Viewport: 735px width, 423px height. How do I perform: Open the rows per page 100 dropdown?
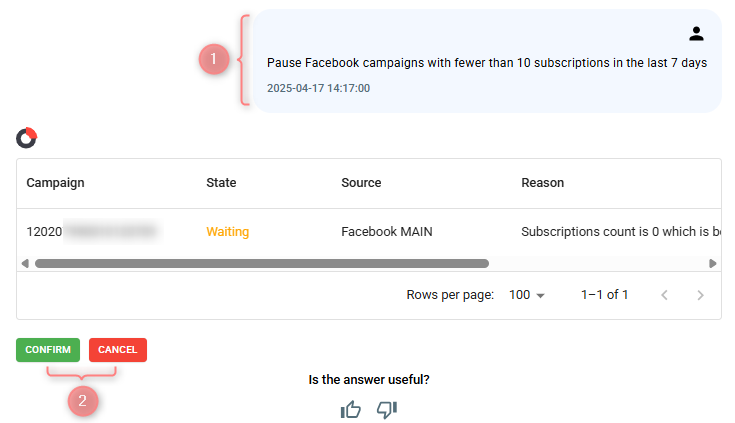click(527, 295)
